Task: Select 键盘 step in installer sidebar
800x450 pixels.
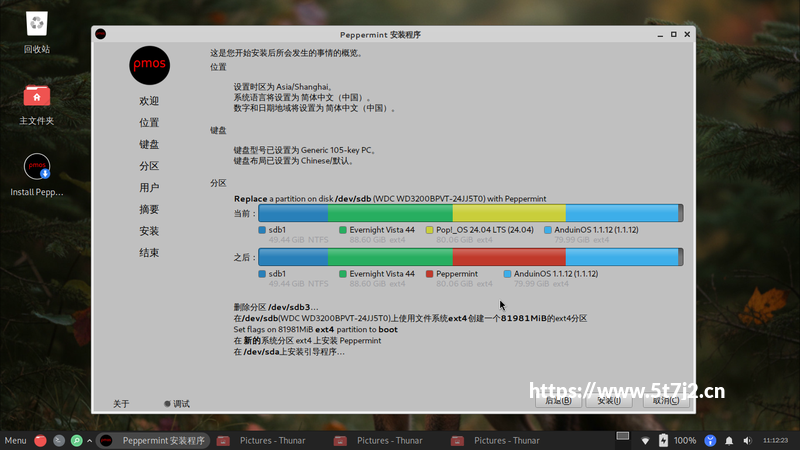Action: 149,144
